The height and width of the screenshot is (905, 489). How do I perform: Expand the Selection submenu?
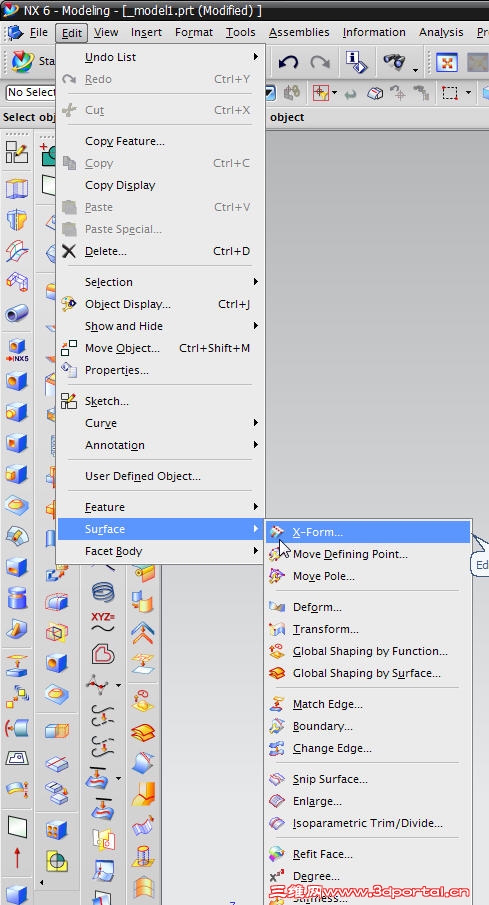[x=160, y=282]
